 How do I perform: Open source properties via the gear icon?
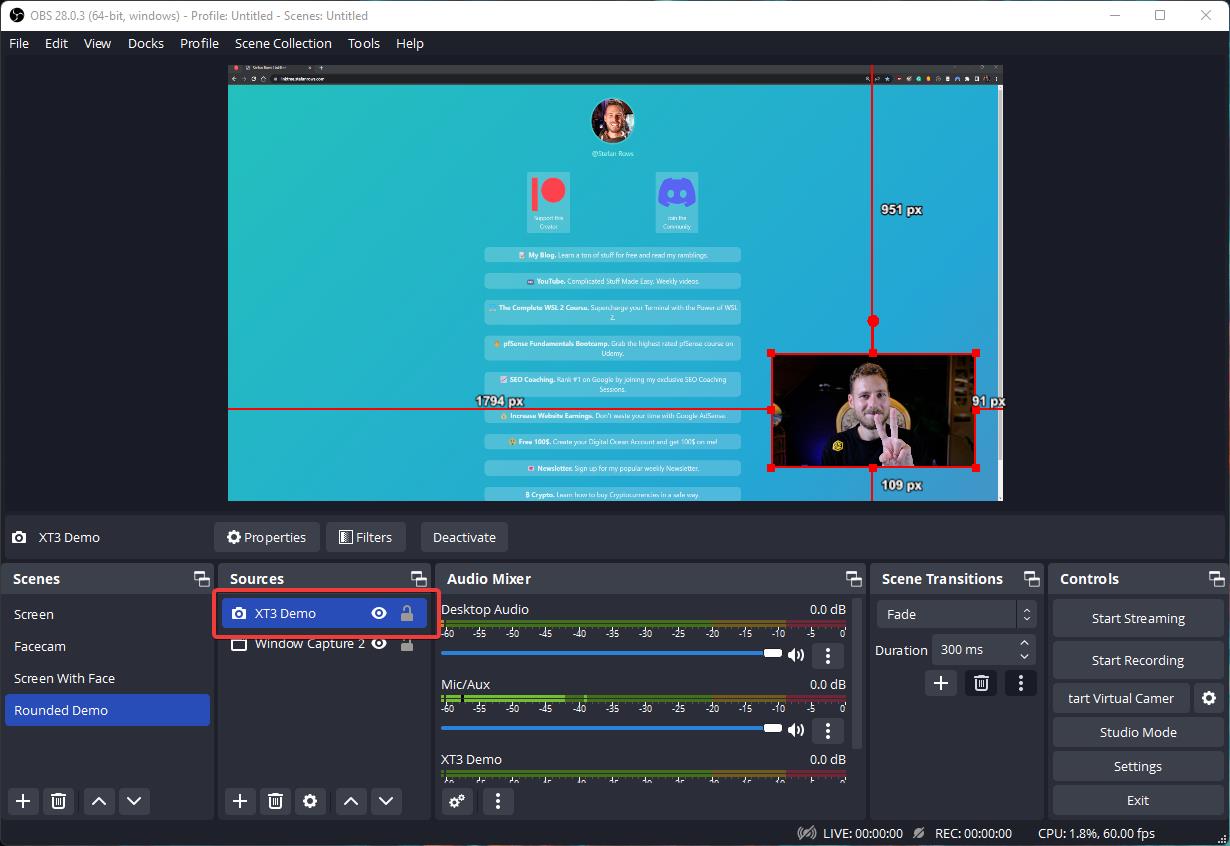[310, 801]
